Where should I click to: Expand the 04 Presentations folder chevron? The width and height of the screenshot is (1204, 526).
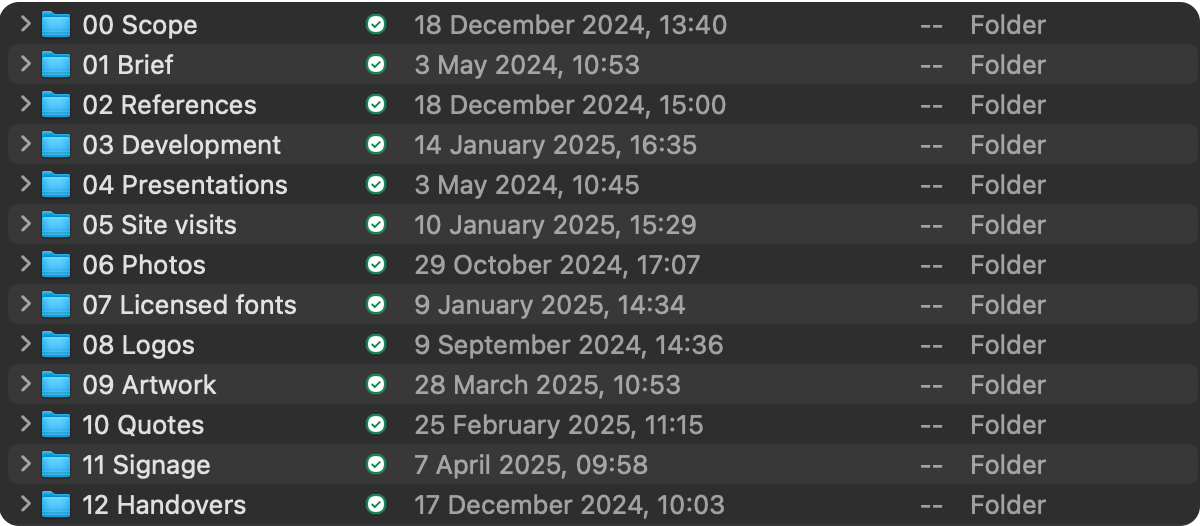26,185
